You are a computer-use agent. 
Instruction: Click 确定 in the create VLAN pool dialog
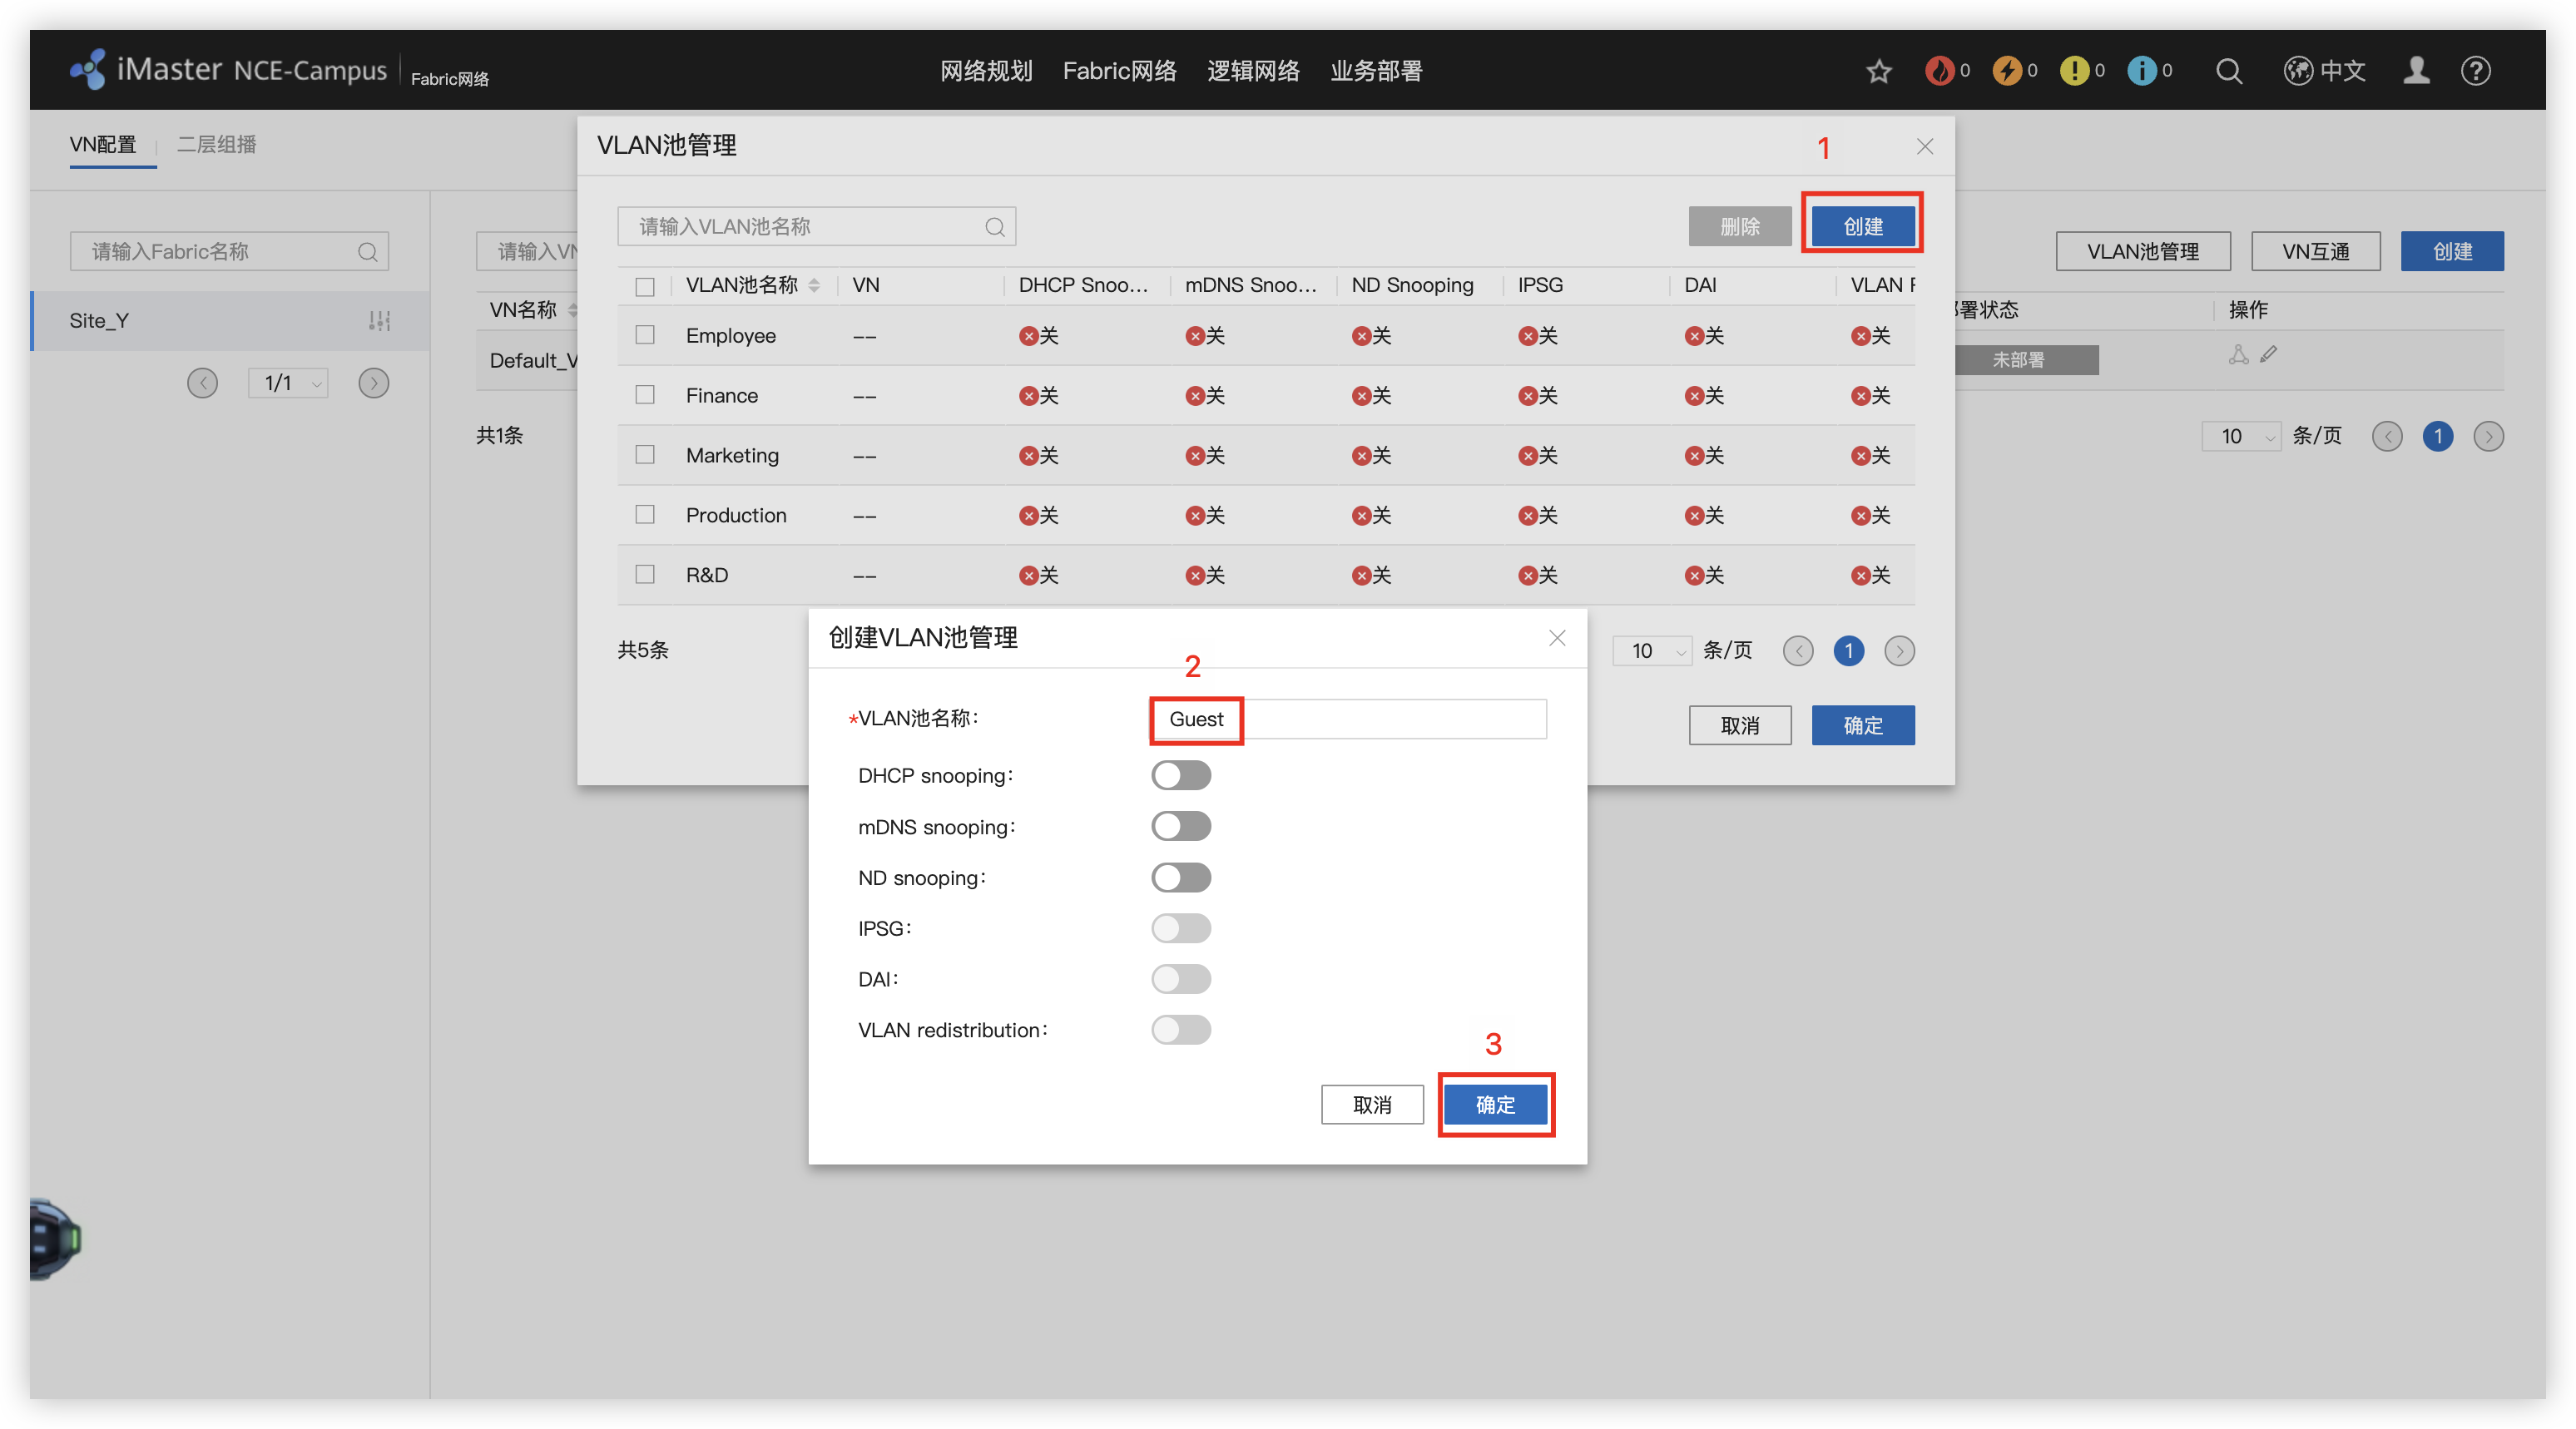(1495, 1104)
